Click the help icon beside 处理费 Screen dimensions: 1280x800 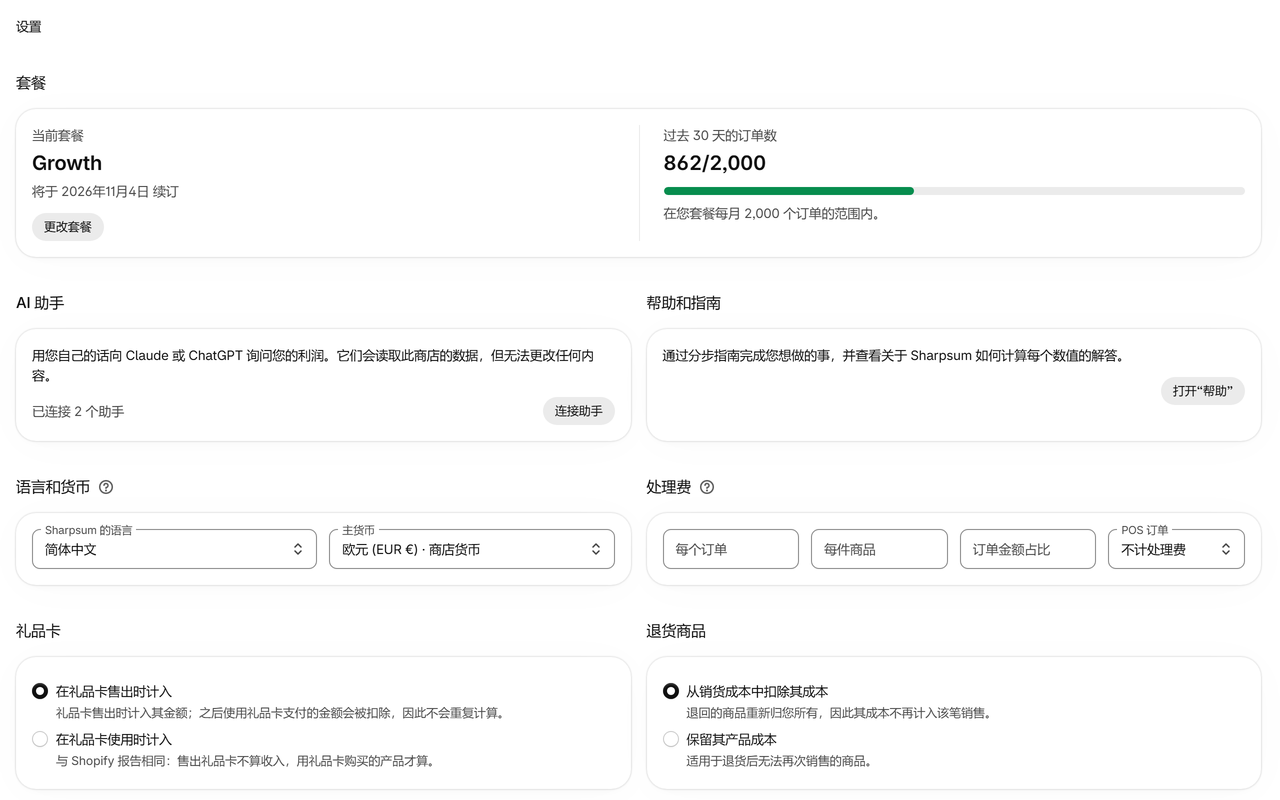tap(707, 487)
